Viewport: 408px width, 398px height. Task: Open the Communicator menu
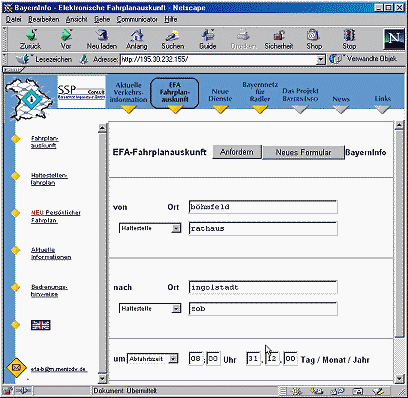tap(137, 19)
